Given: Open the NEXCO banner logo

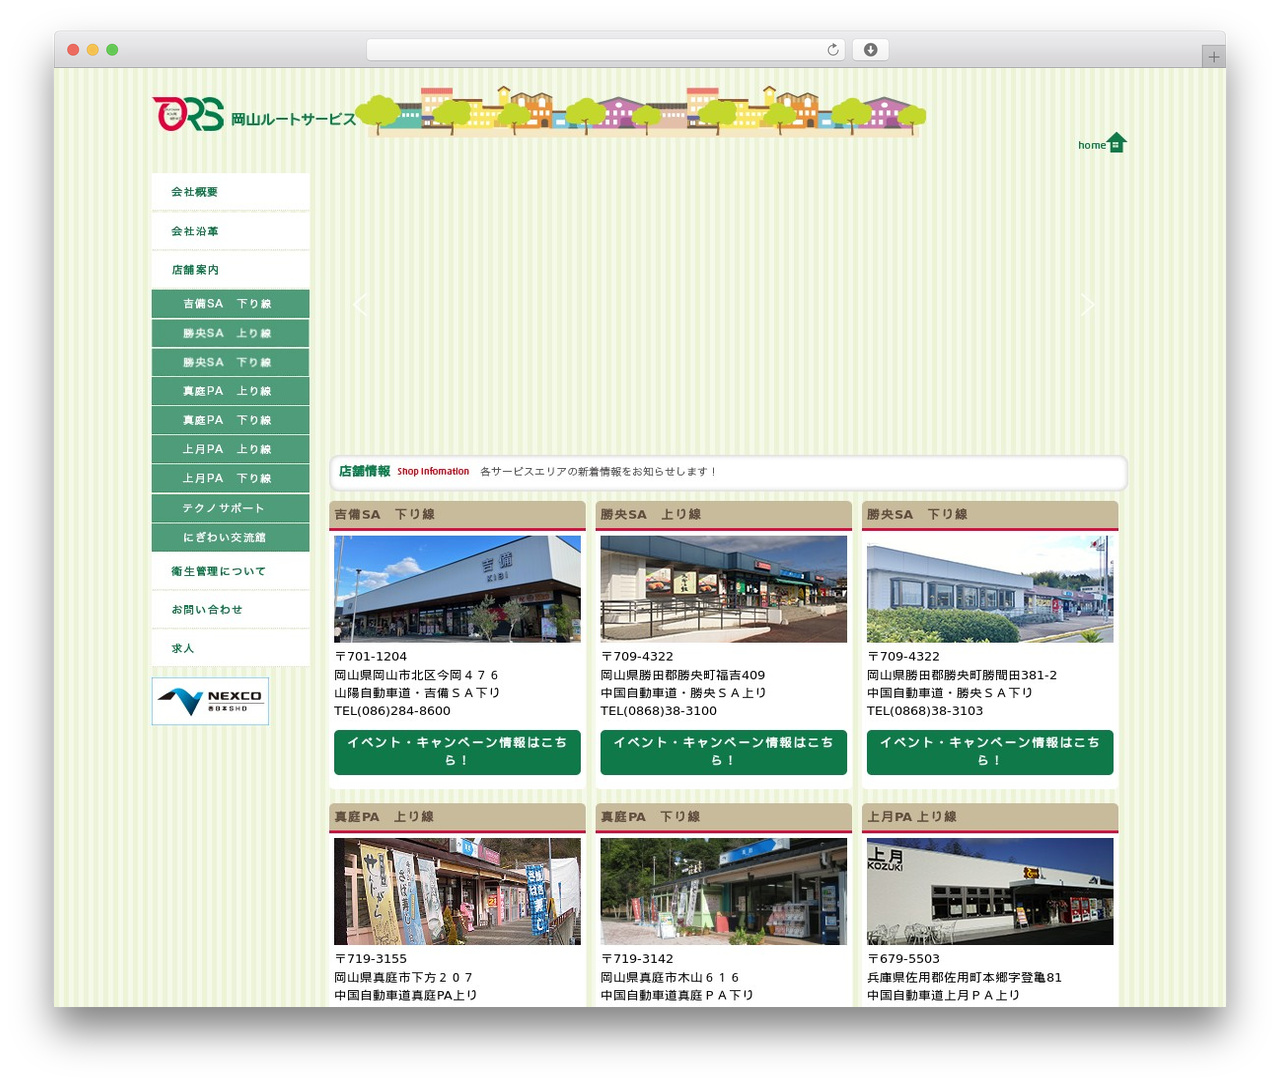Looking at the screenshot, I should [x=210, y=701].
